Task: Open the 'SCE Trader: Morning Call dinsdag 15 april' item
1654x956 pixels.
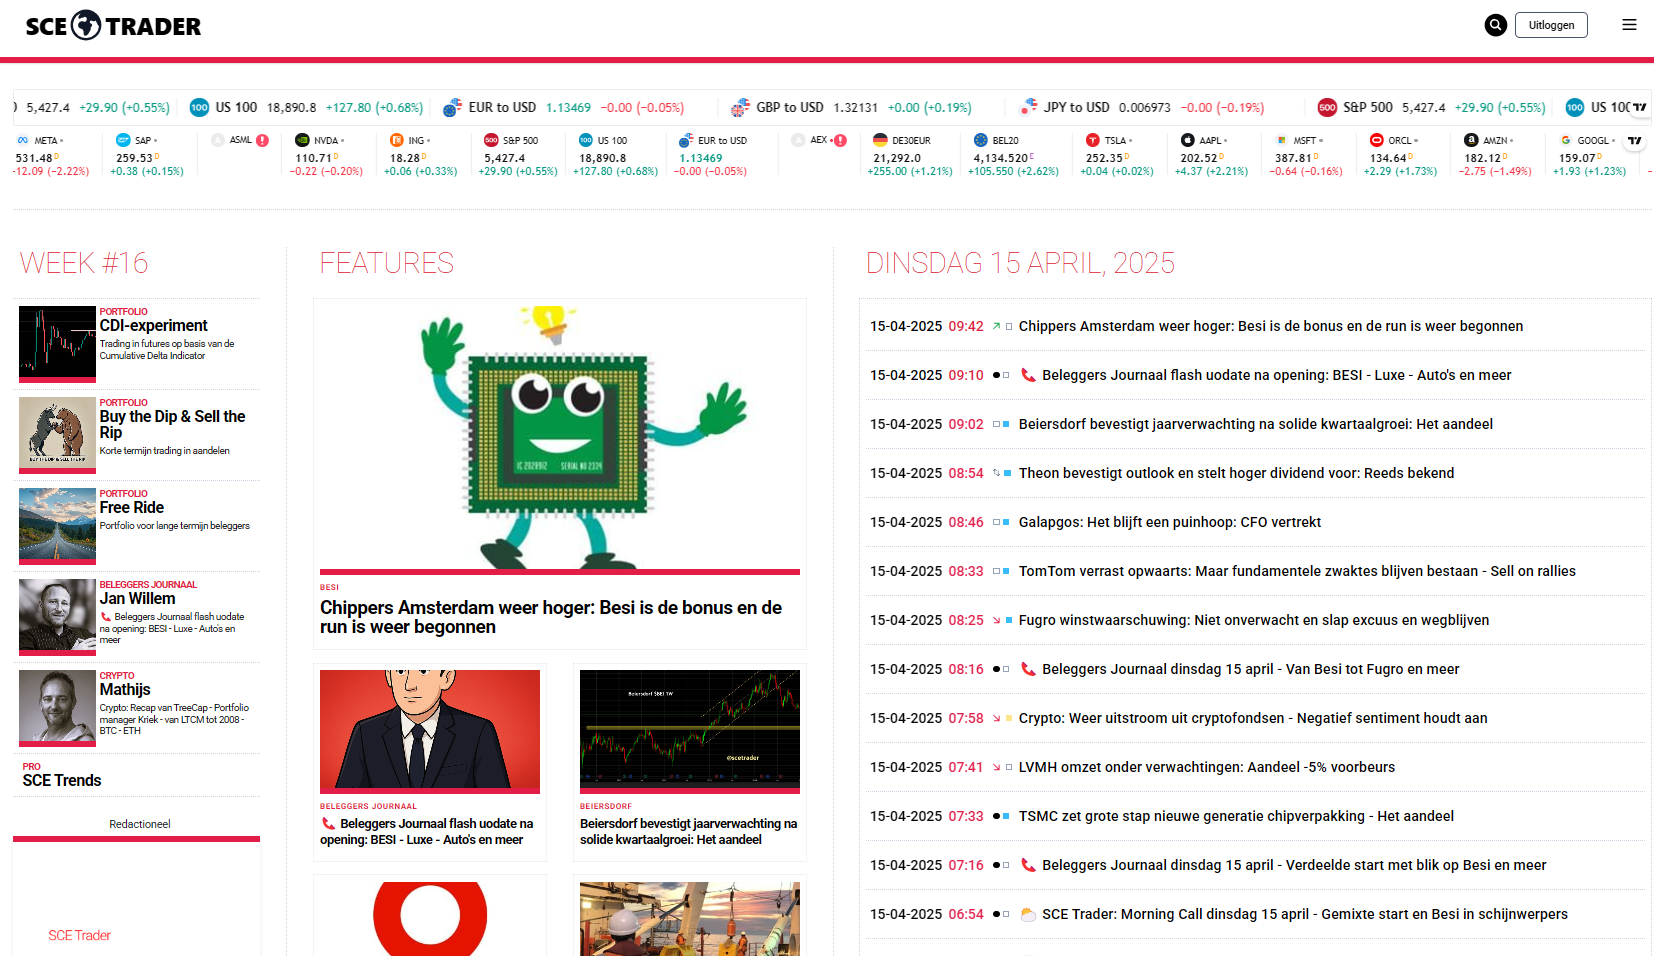Action: click(x=1305, y=914)
